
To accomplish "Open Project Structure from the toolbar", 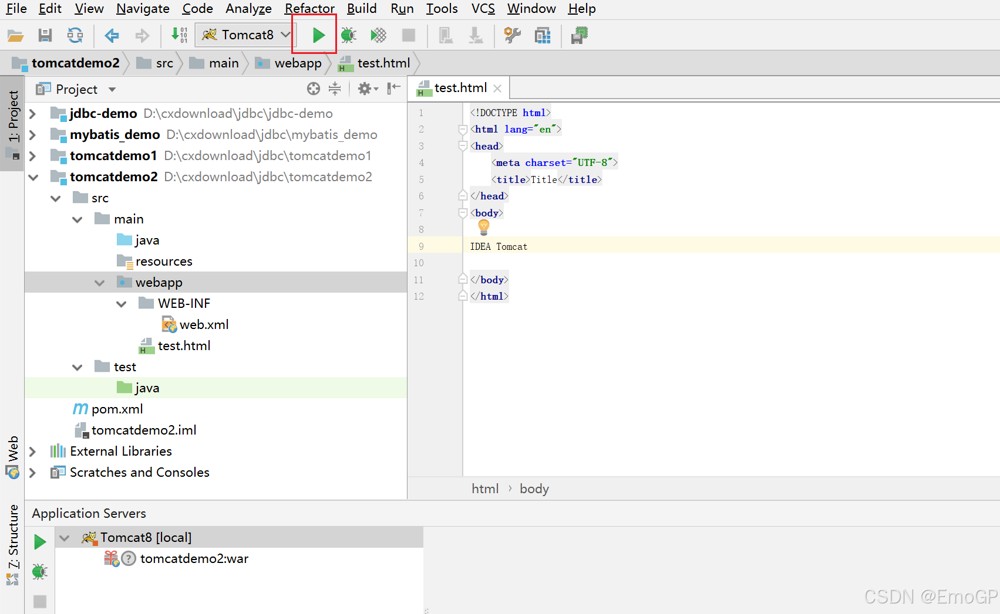I will click(x=543, y=35).
